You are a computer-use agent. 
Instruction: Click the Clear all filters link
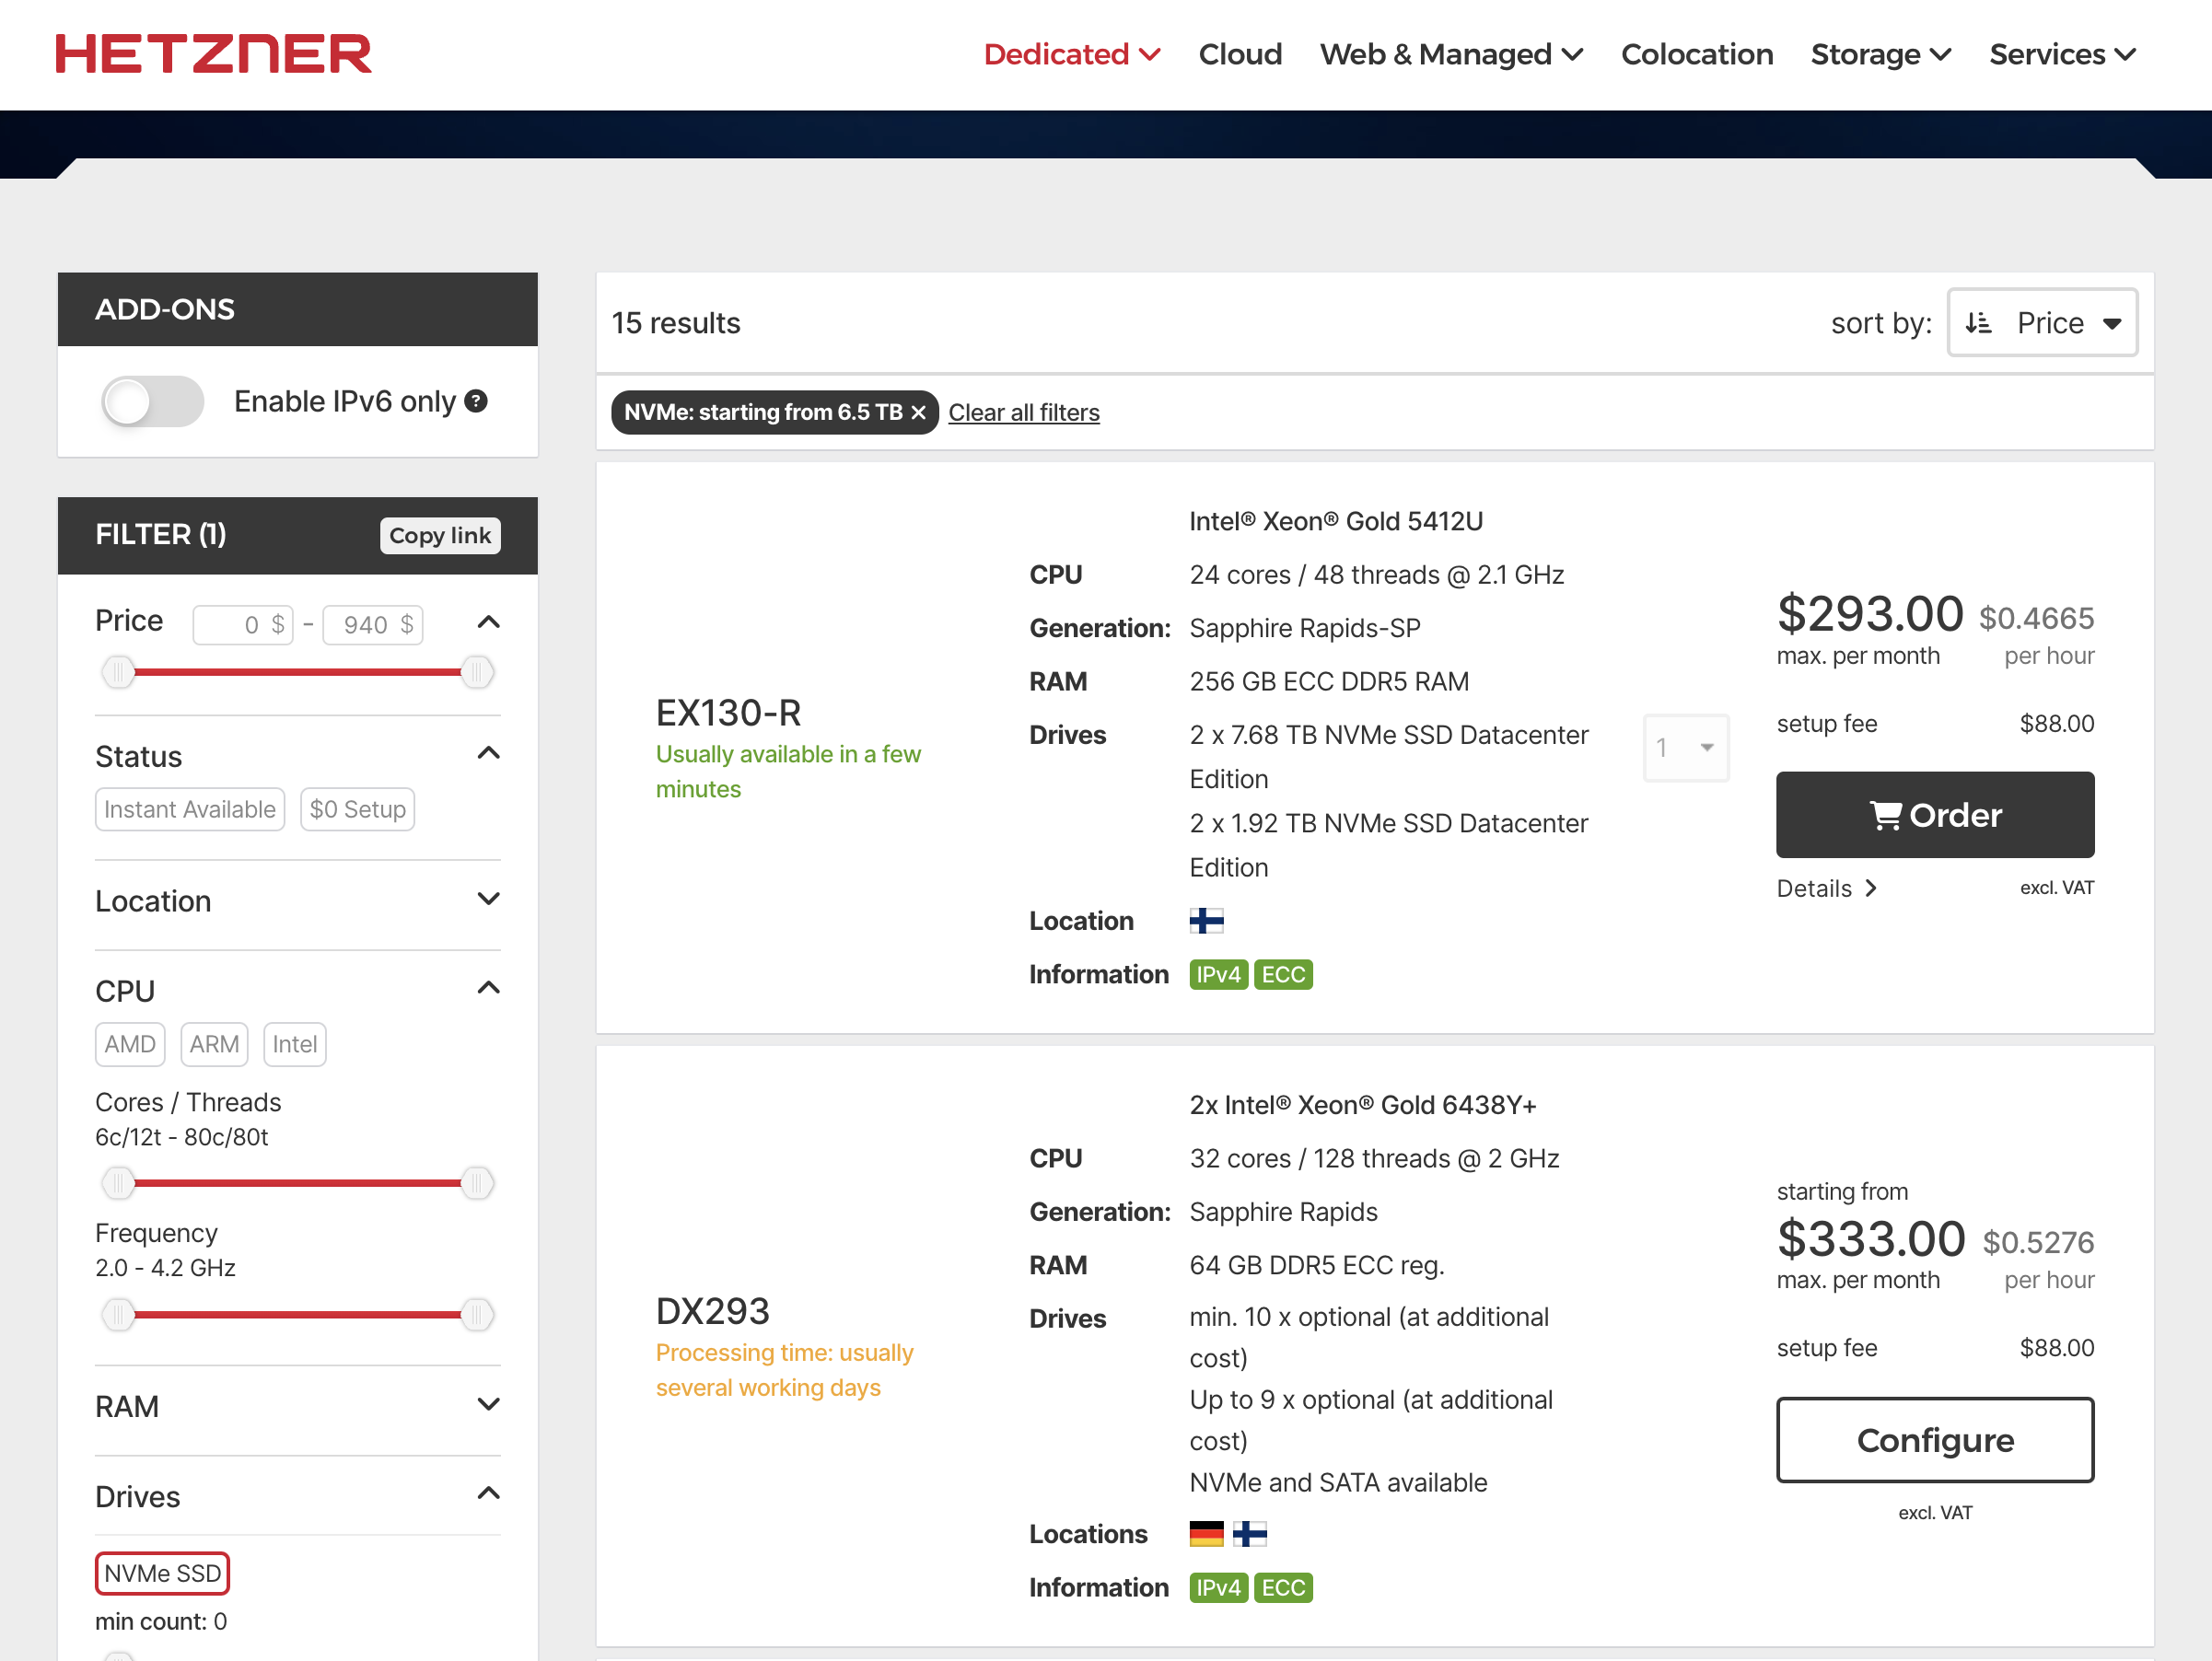pyautogui.click(x=1023, y=412)
